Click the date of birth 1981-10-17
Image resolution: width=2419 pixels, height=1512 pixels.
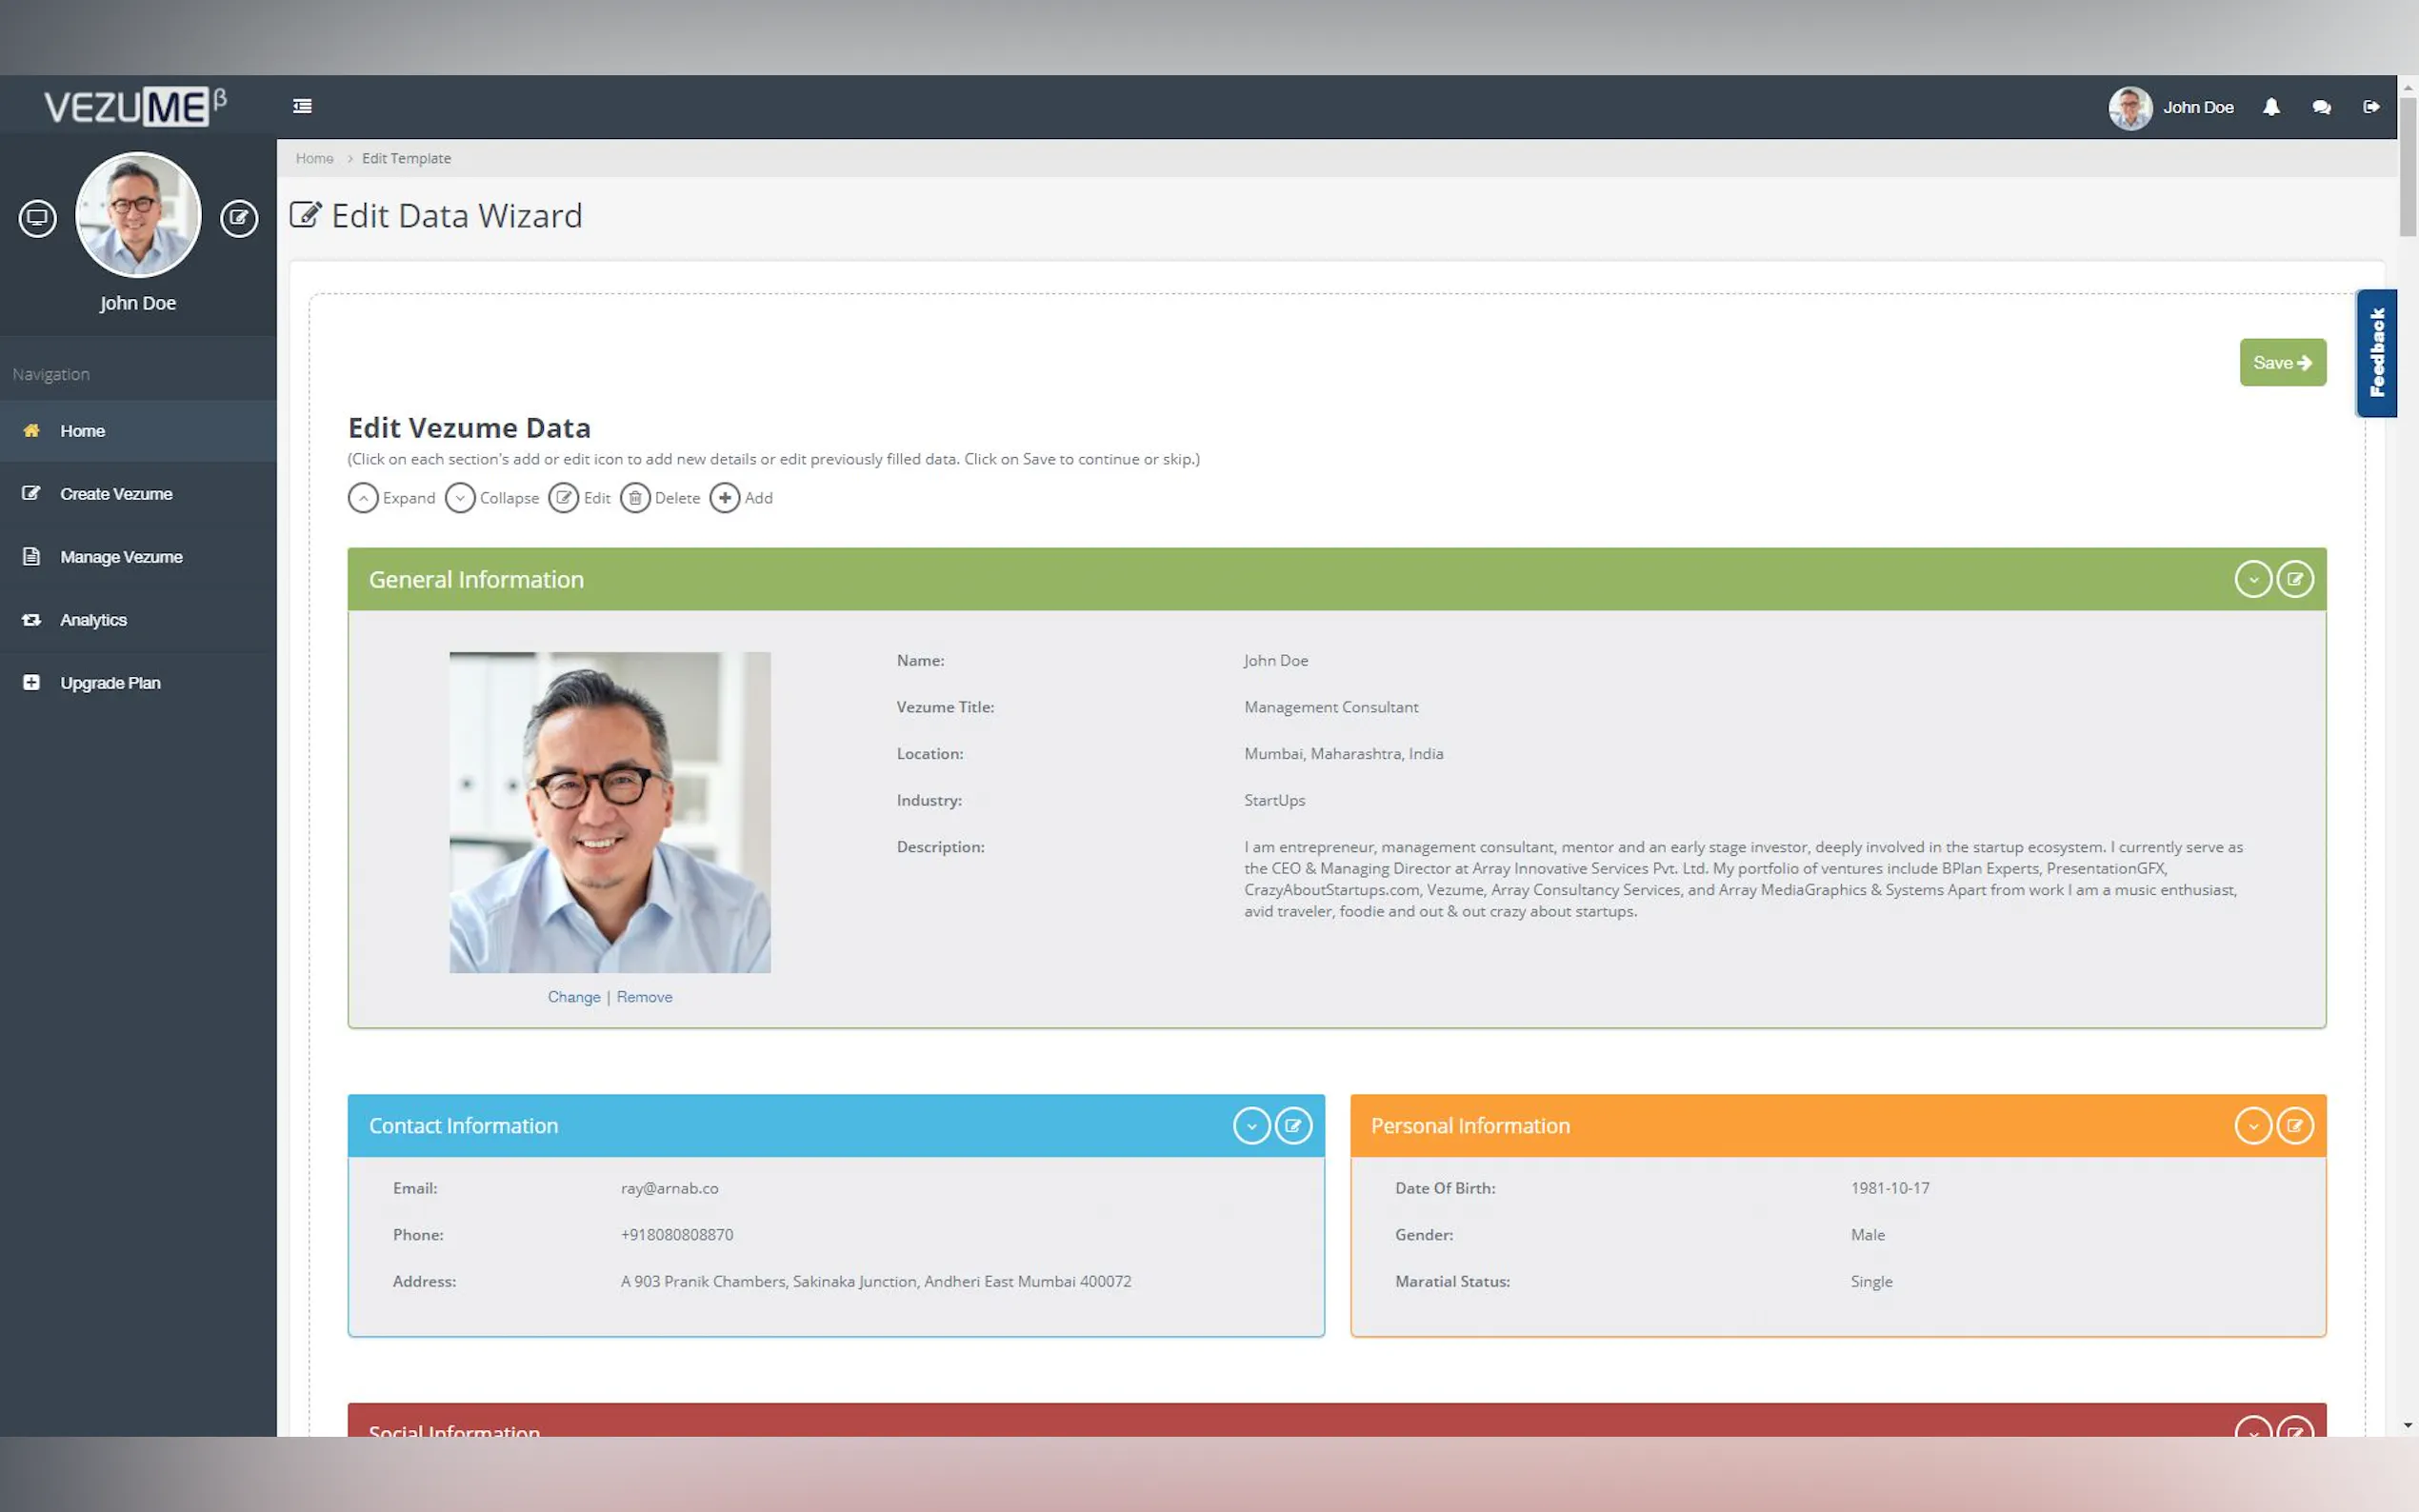click(1890, 1188)
